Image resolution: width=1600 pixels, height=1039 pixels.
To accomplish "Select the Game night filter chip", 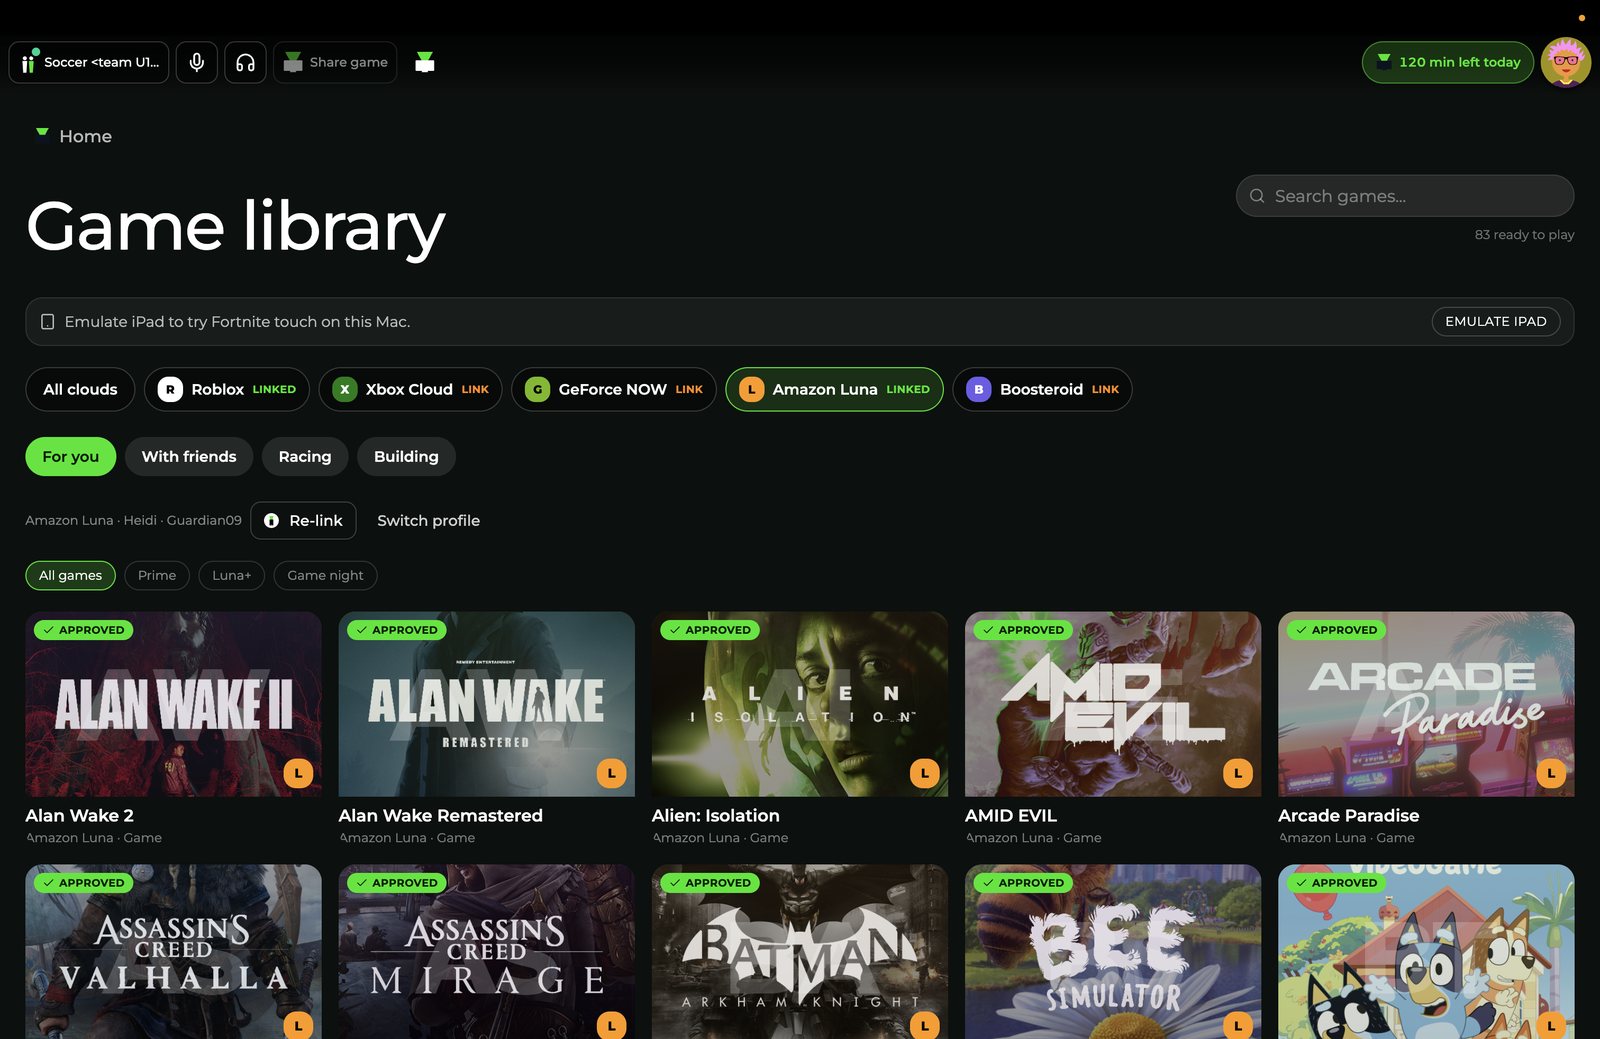I will pyautogui.click(x=325, y=575).
